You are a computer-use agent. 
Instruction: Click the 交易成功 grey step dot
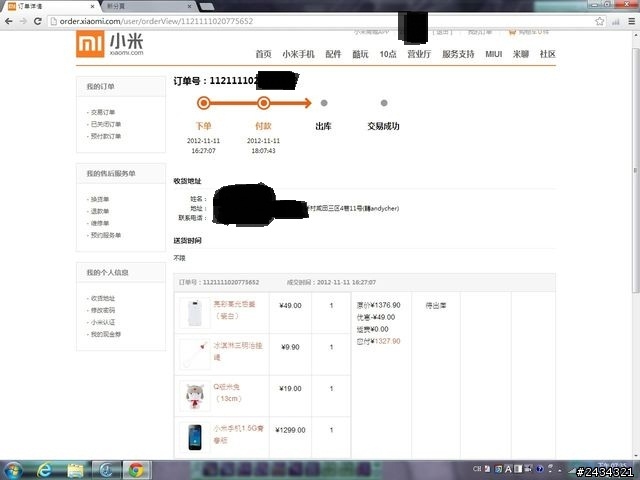(x=384, y=103)
